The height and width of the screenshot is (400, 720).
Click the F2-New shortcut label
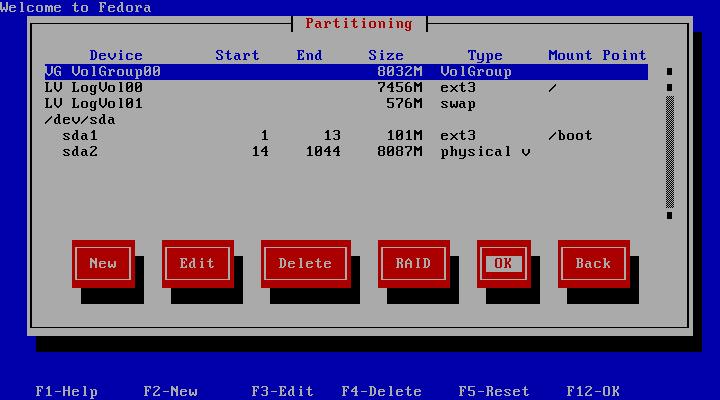click(170, 391)
